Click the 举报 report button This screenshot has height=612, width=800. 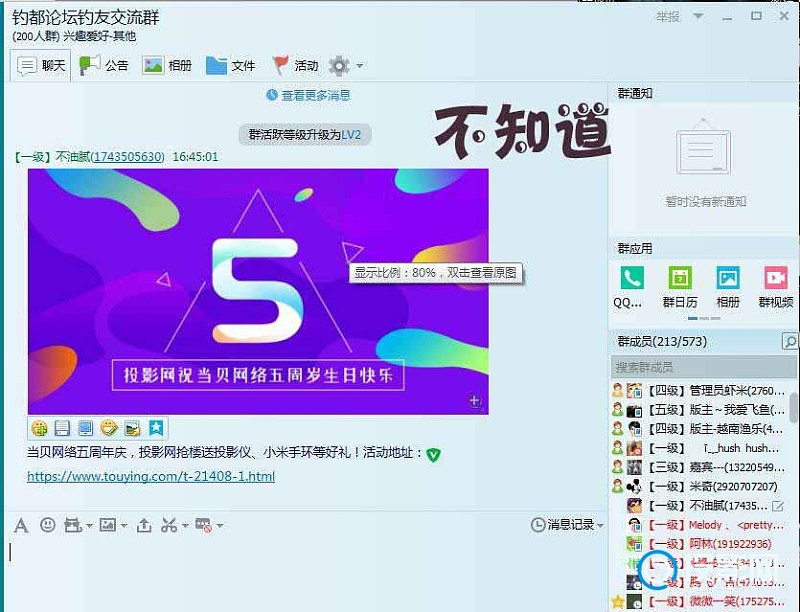(667, 16)
